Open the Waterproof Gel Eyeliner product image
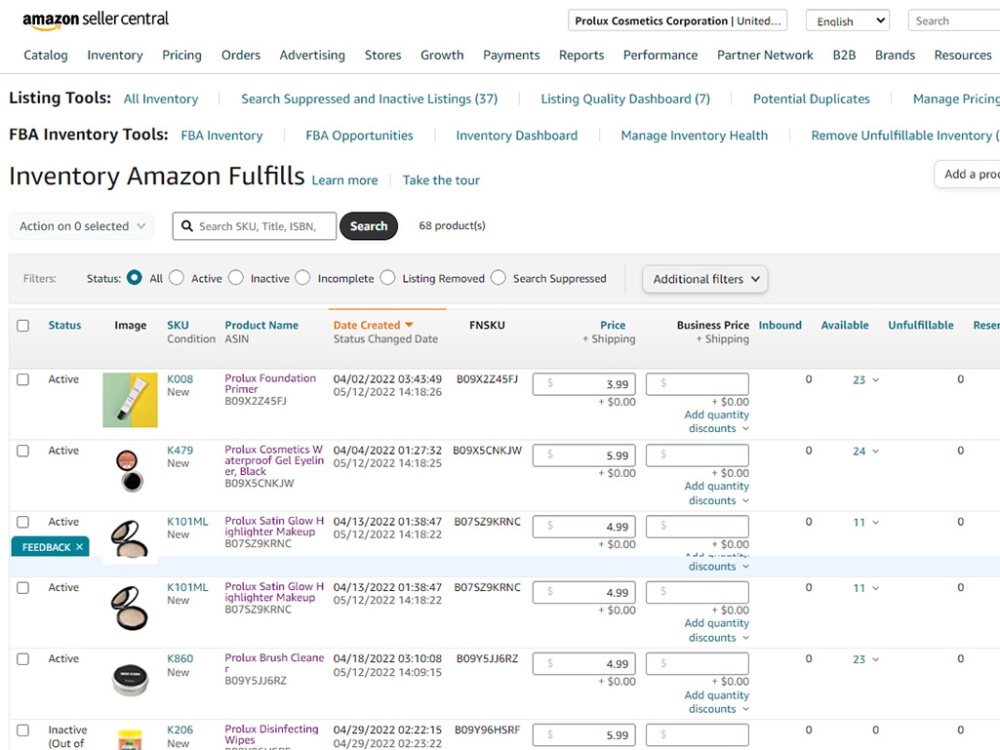Screen dimensions: 1000x750 130,471
